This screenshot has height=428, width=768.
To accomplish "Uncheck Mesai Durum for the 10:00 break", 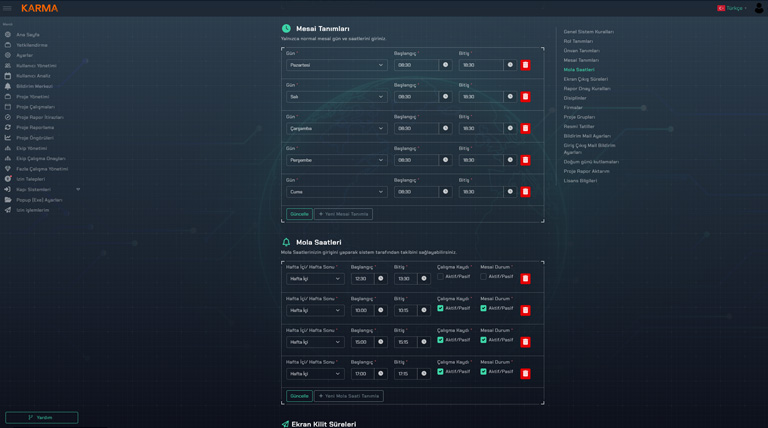I will tap(484, 308).
